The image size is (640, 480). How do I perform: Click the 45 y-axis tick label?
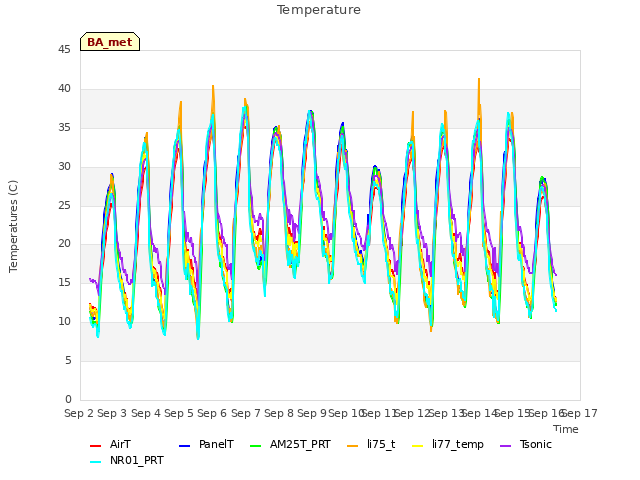click(x=64, y=49)
